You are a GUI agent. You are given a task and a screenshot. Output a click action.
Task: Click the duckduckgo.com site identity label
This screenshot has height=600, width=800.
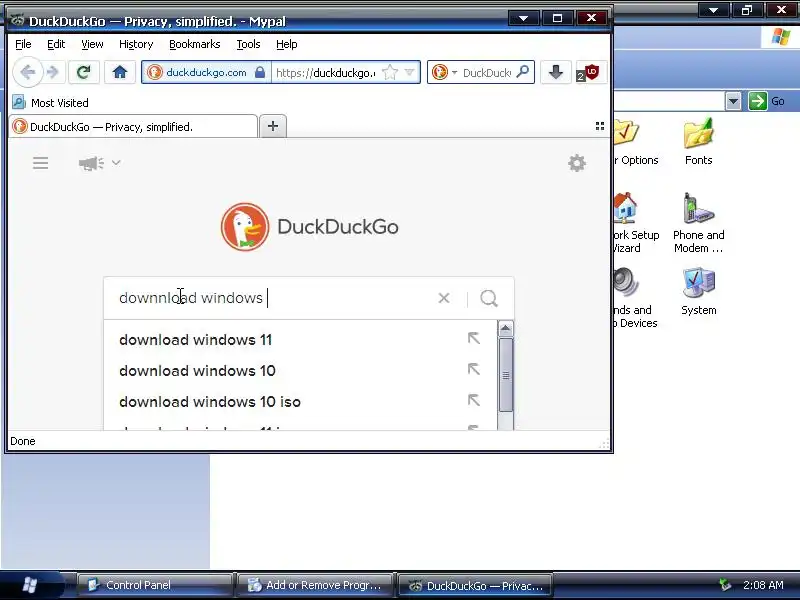coord(206,72)
